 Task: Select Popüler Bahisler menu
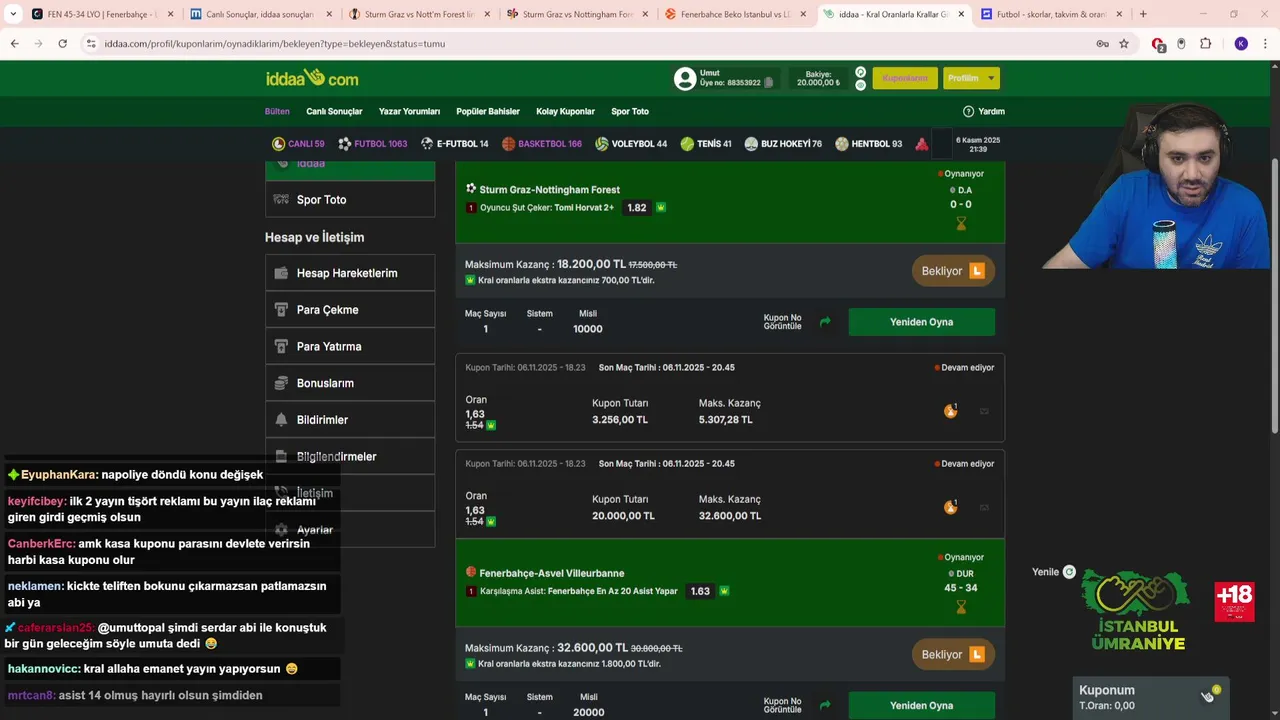(488, 111)
